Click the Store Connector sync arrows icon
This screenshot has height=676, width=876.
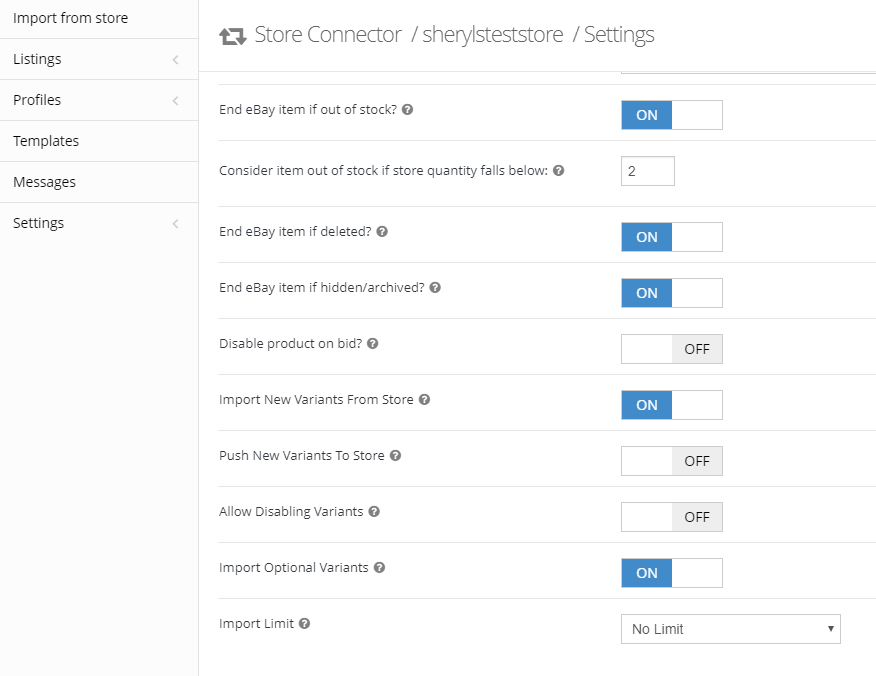(x=232, y=34)
